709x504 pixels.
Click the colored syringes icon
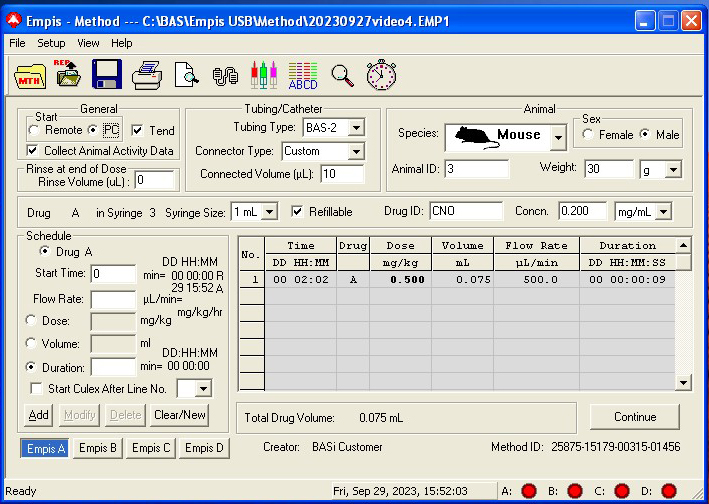click(x=263, y=74)
